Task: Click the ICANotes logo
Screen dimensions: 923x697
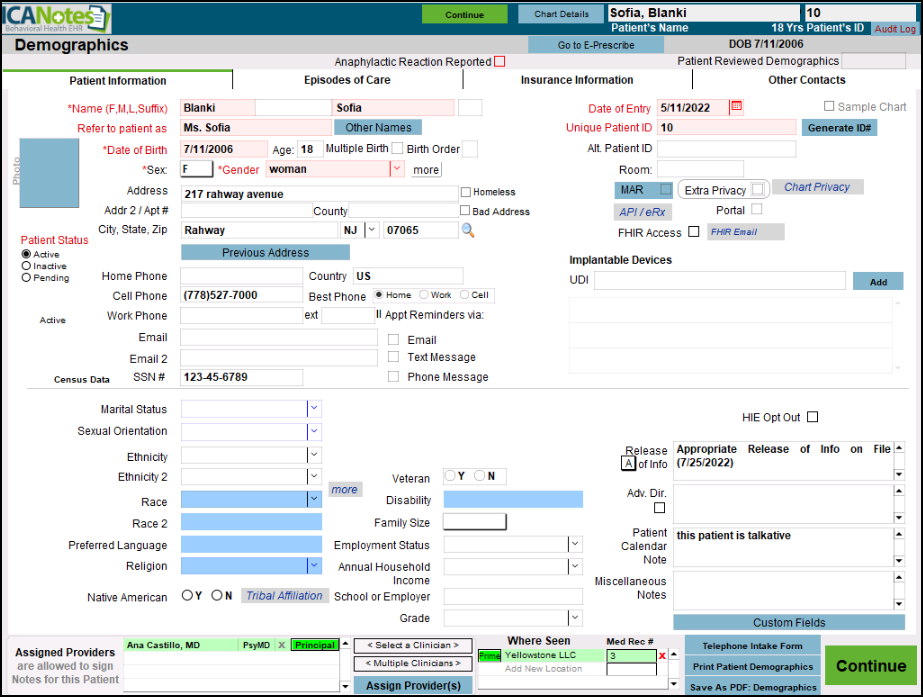Action: click(56, 17)
